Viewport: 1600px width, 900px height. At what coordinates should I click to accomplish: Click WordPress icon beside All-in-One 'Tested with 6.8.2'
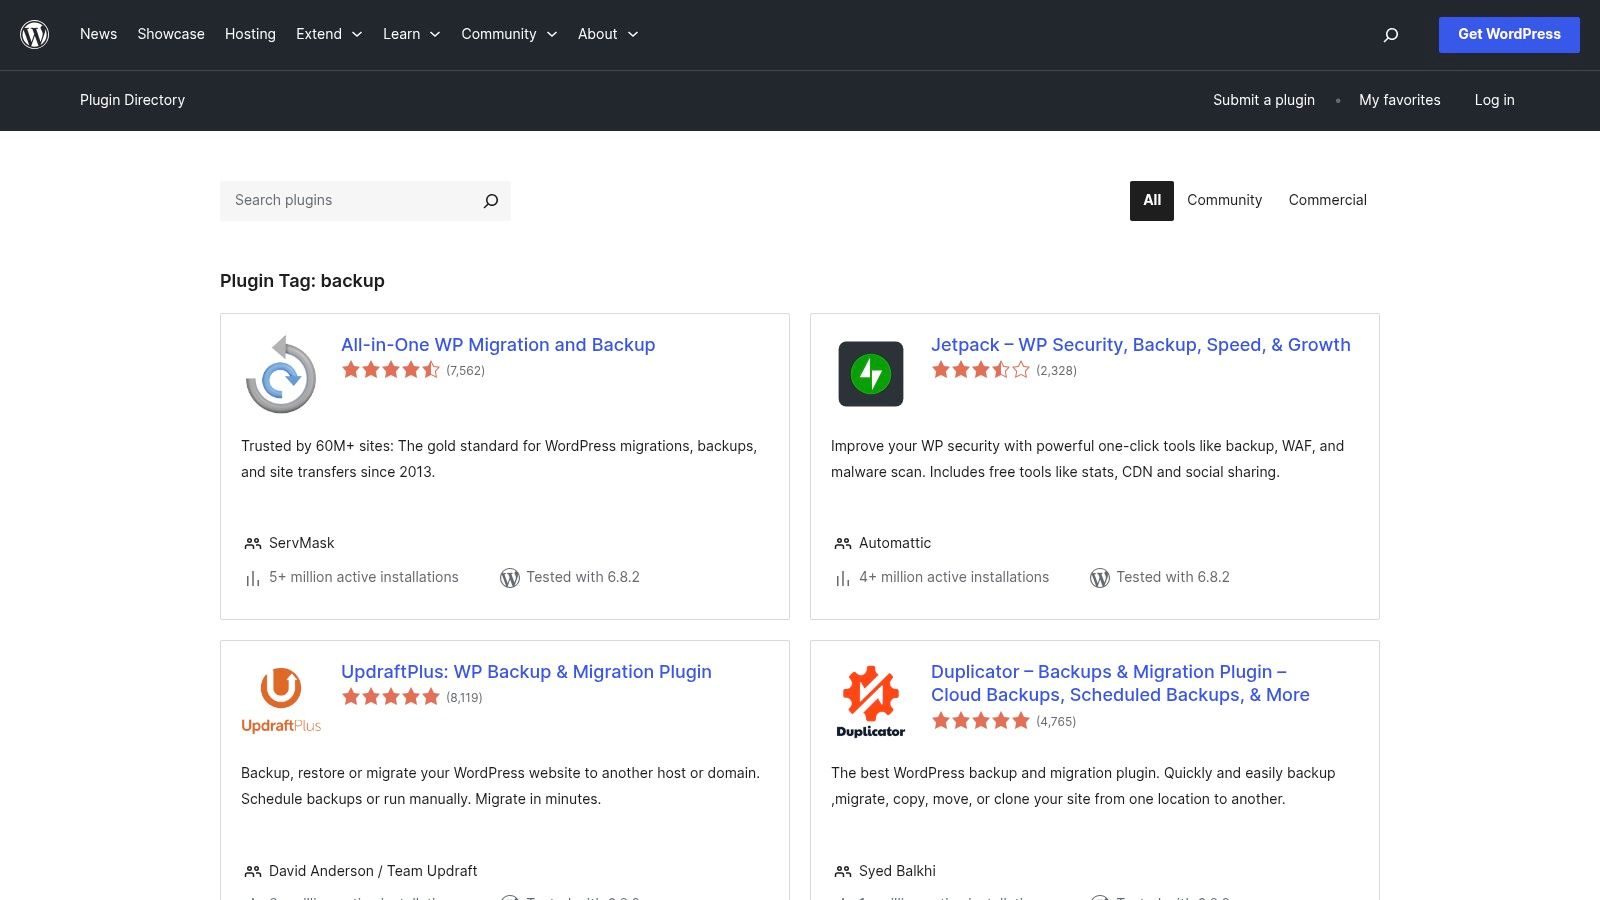click(510, 578)
